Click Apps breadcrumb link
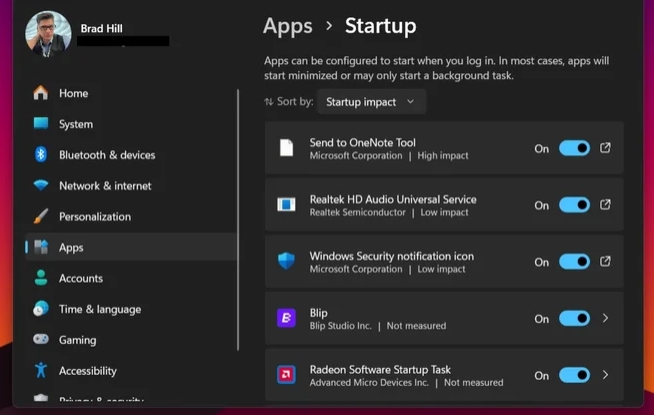 point(288,26)
